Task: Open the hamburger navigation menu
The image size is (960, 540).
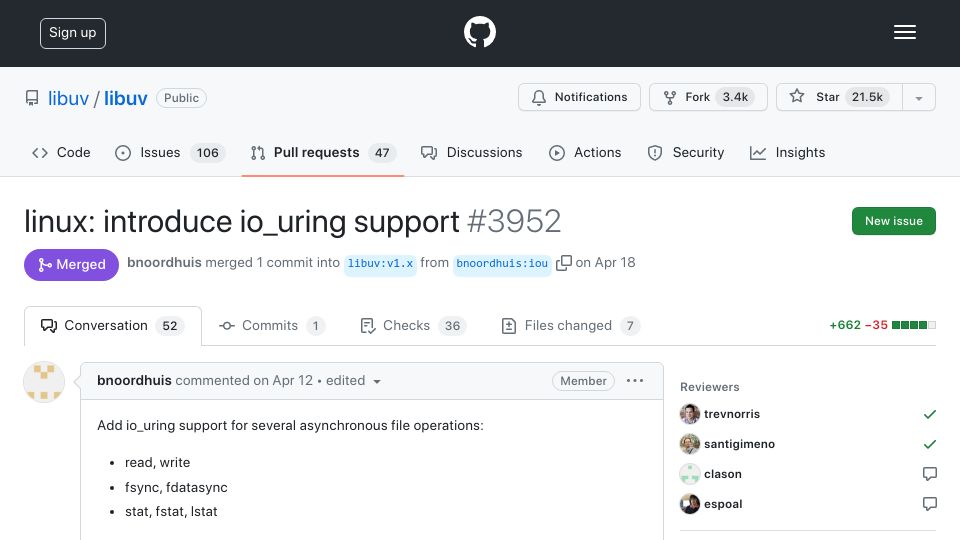Action: coord(904,32)
